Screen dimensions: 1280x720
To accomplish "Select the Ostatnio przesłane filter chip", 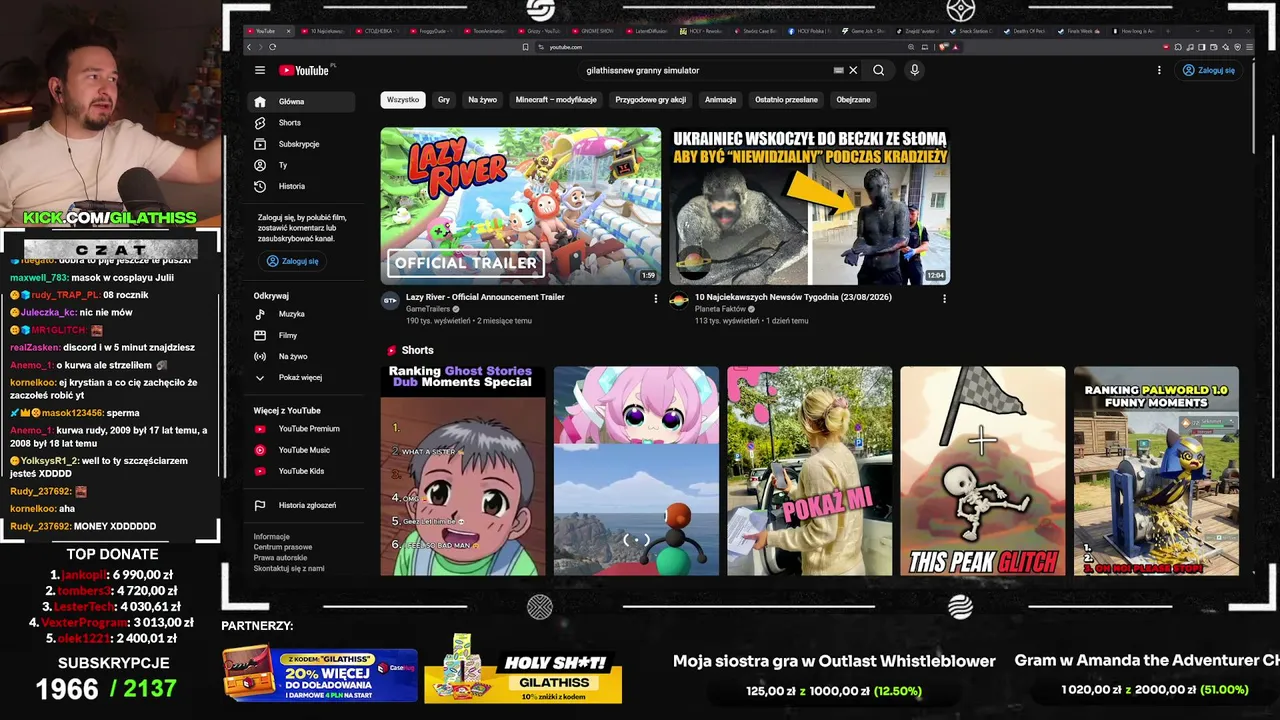I will (786, 100).
